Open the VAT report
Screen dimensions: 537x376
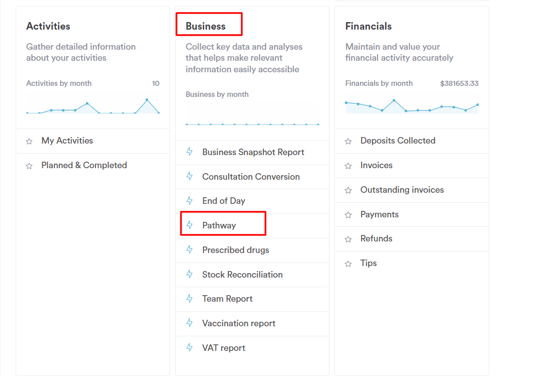(223, 348)
